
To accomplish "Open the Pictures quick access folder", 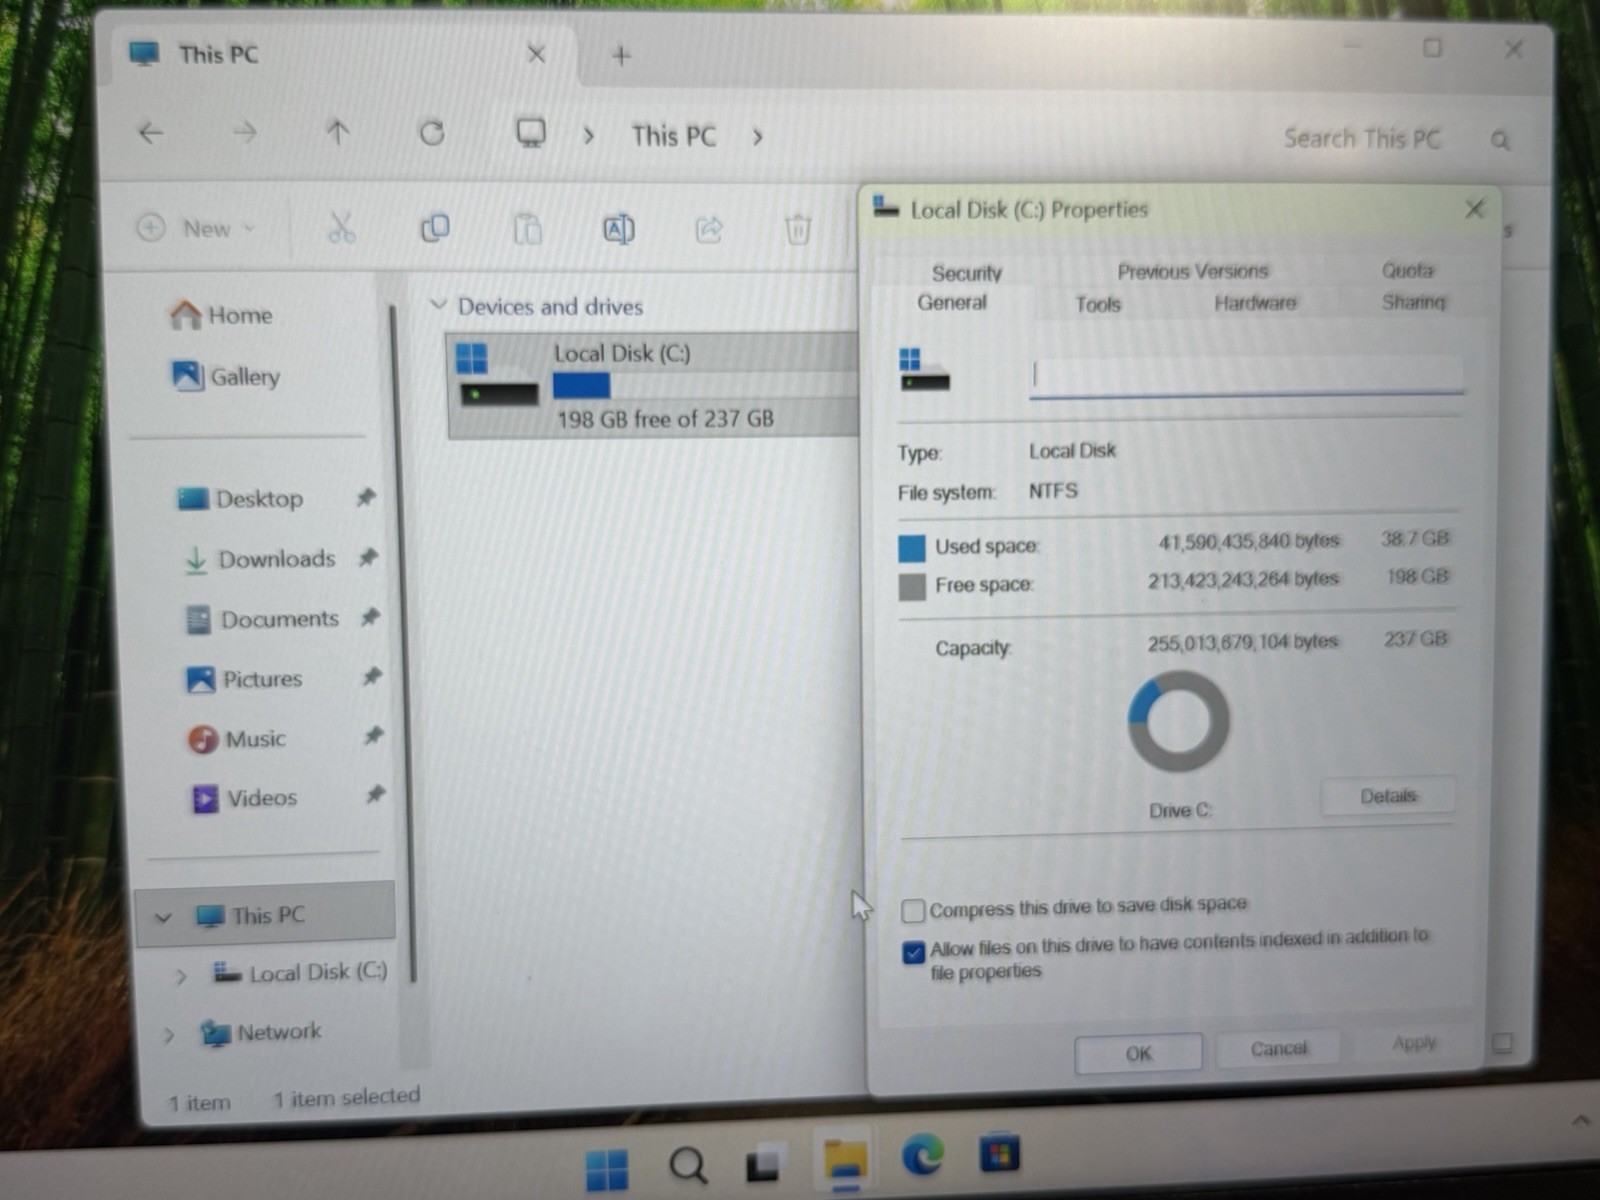I will pyautogui.click(x=244, y=679).
